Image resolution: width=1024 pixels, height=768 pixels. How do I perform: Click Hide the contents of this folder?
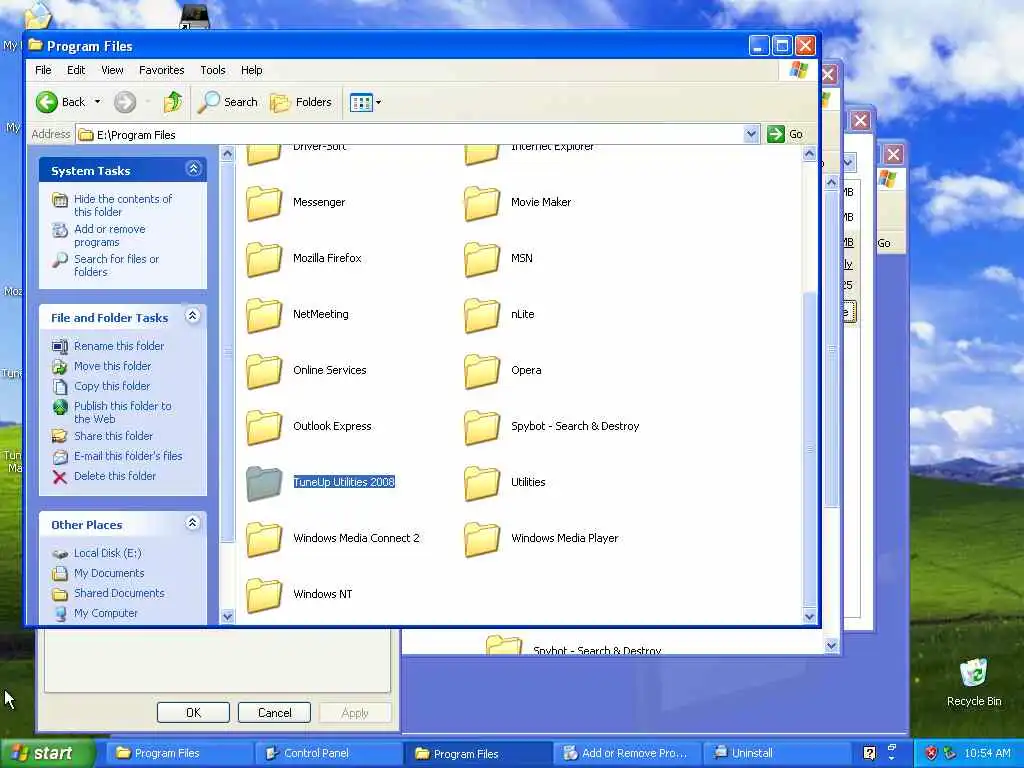(123, 205)
